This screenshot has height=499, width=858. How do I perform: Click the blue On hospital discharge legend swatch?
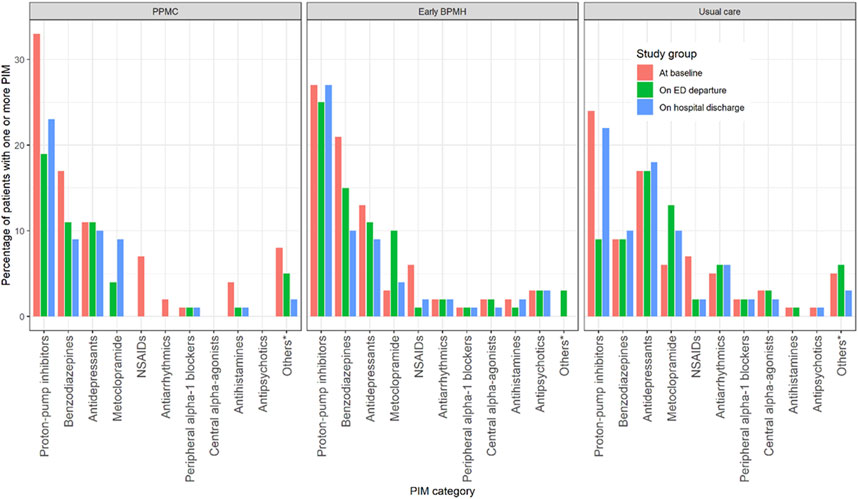(x=645, y=107)
